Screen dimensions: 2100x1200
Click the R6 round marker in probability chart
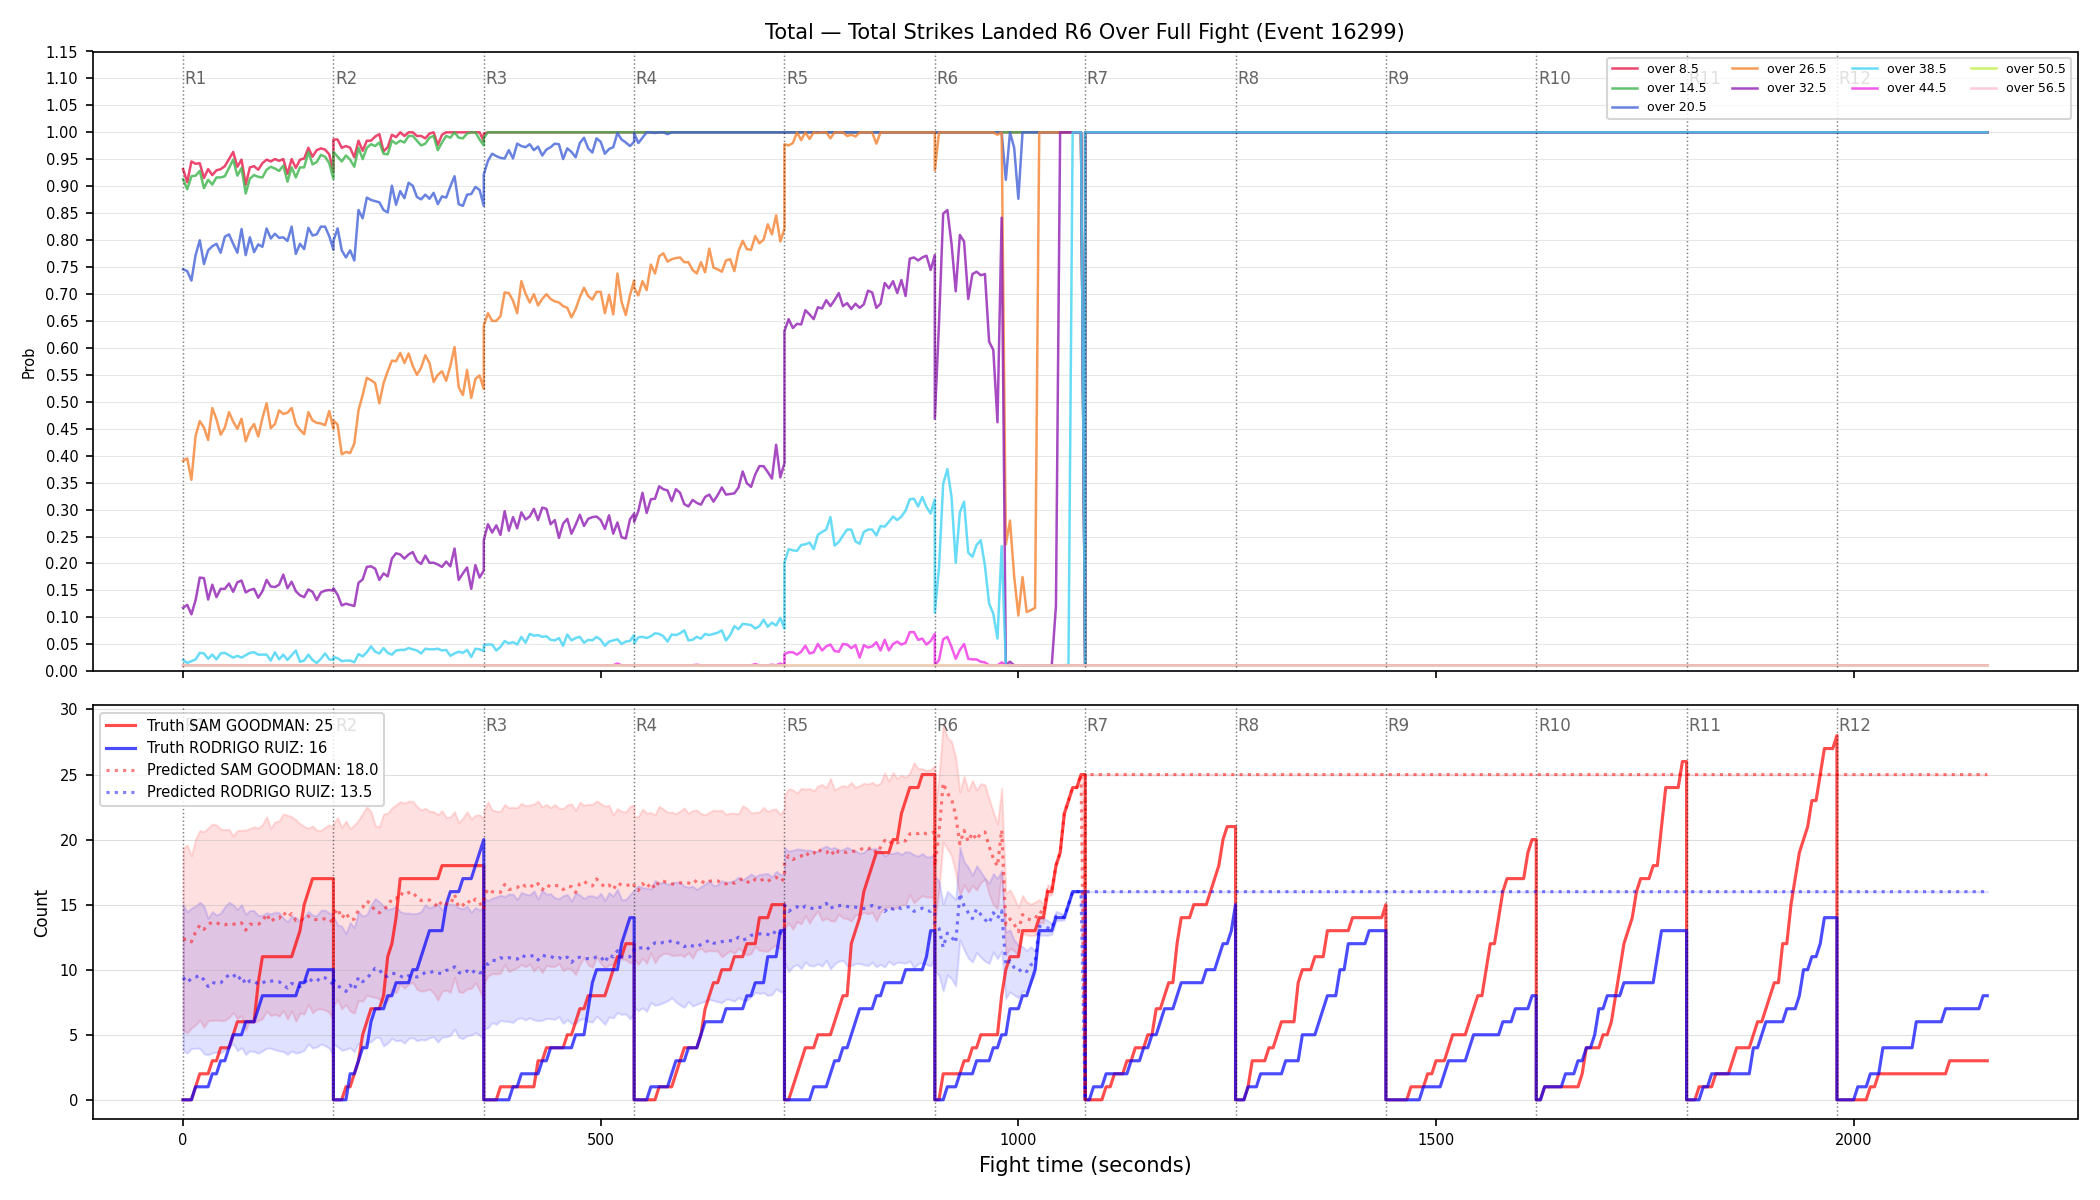point(947,78)
